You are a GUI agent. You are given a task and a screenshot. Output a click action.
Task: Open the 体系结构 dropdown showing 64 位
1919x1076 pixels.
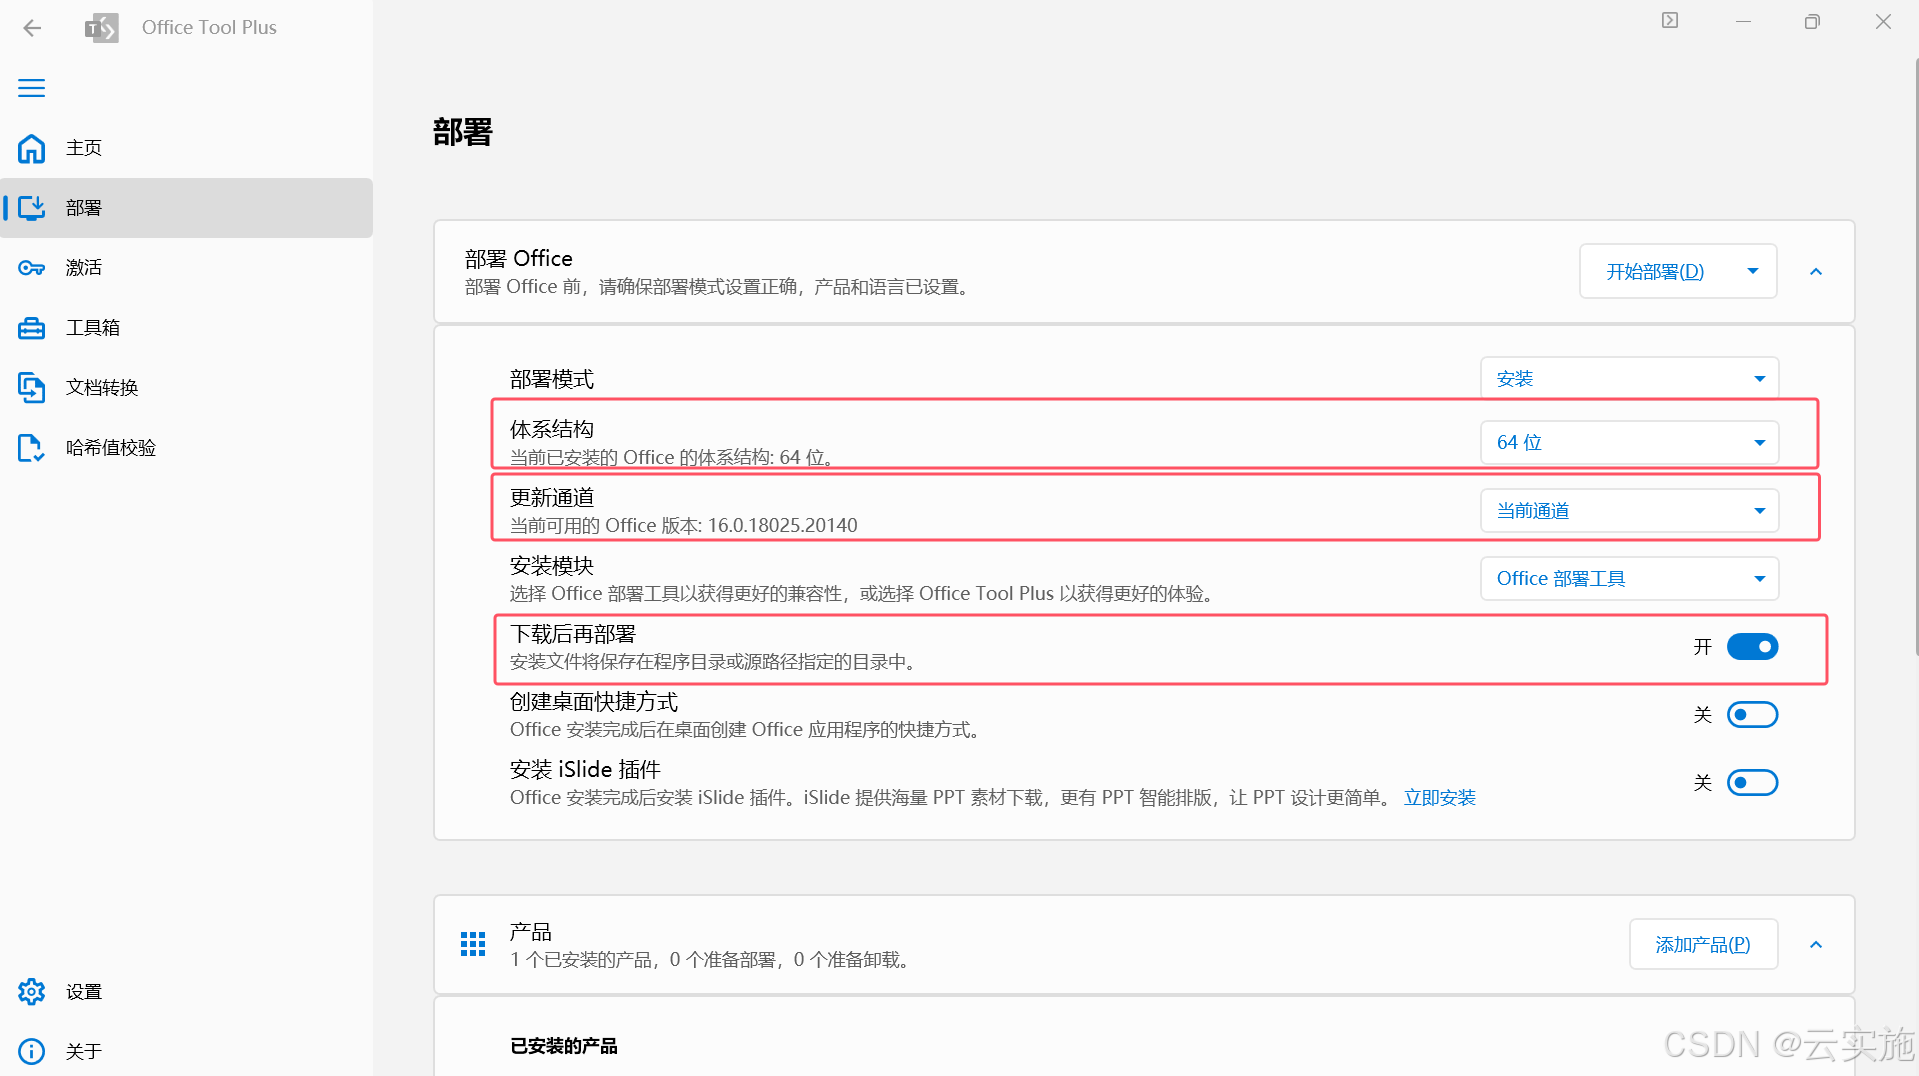(1629, 443)
